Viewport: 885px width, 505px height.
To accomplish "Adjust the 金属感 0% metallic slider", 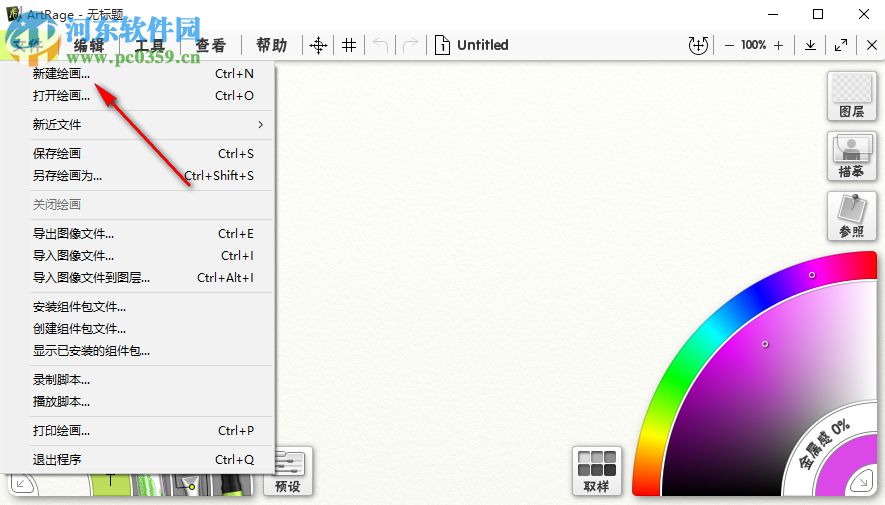I will click(x=825, y=446).
